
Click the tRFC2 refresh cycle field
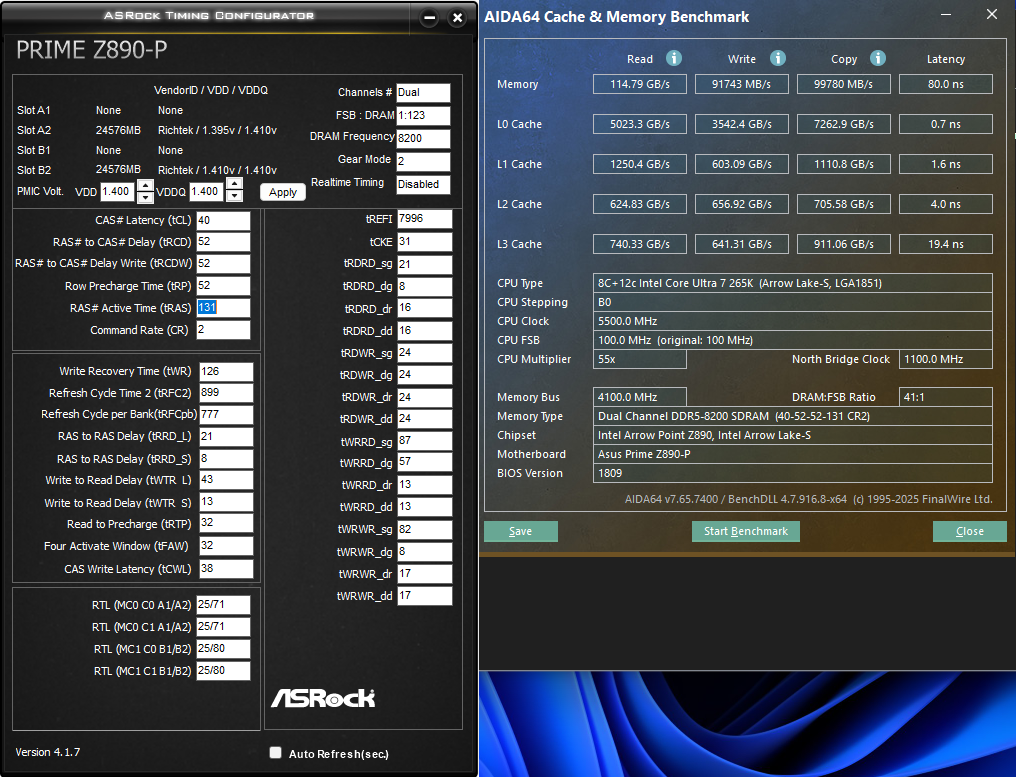click(226, 393)
